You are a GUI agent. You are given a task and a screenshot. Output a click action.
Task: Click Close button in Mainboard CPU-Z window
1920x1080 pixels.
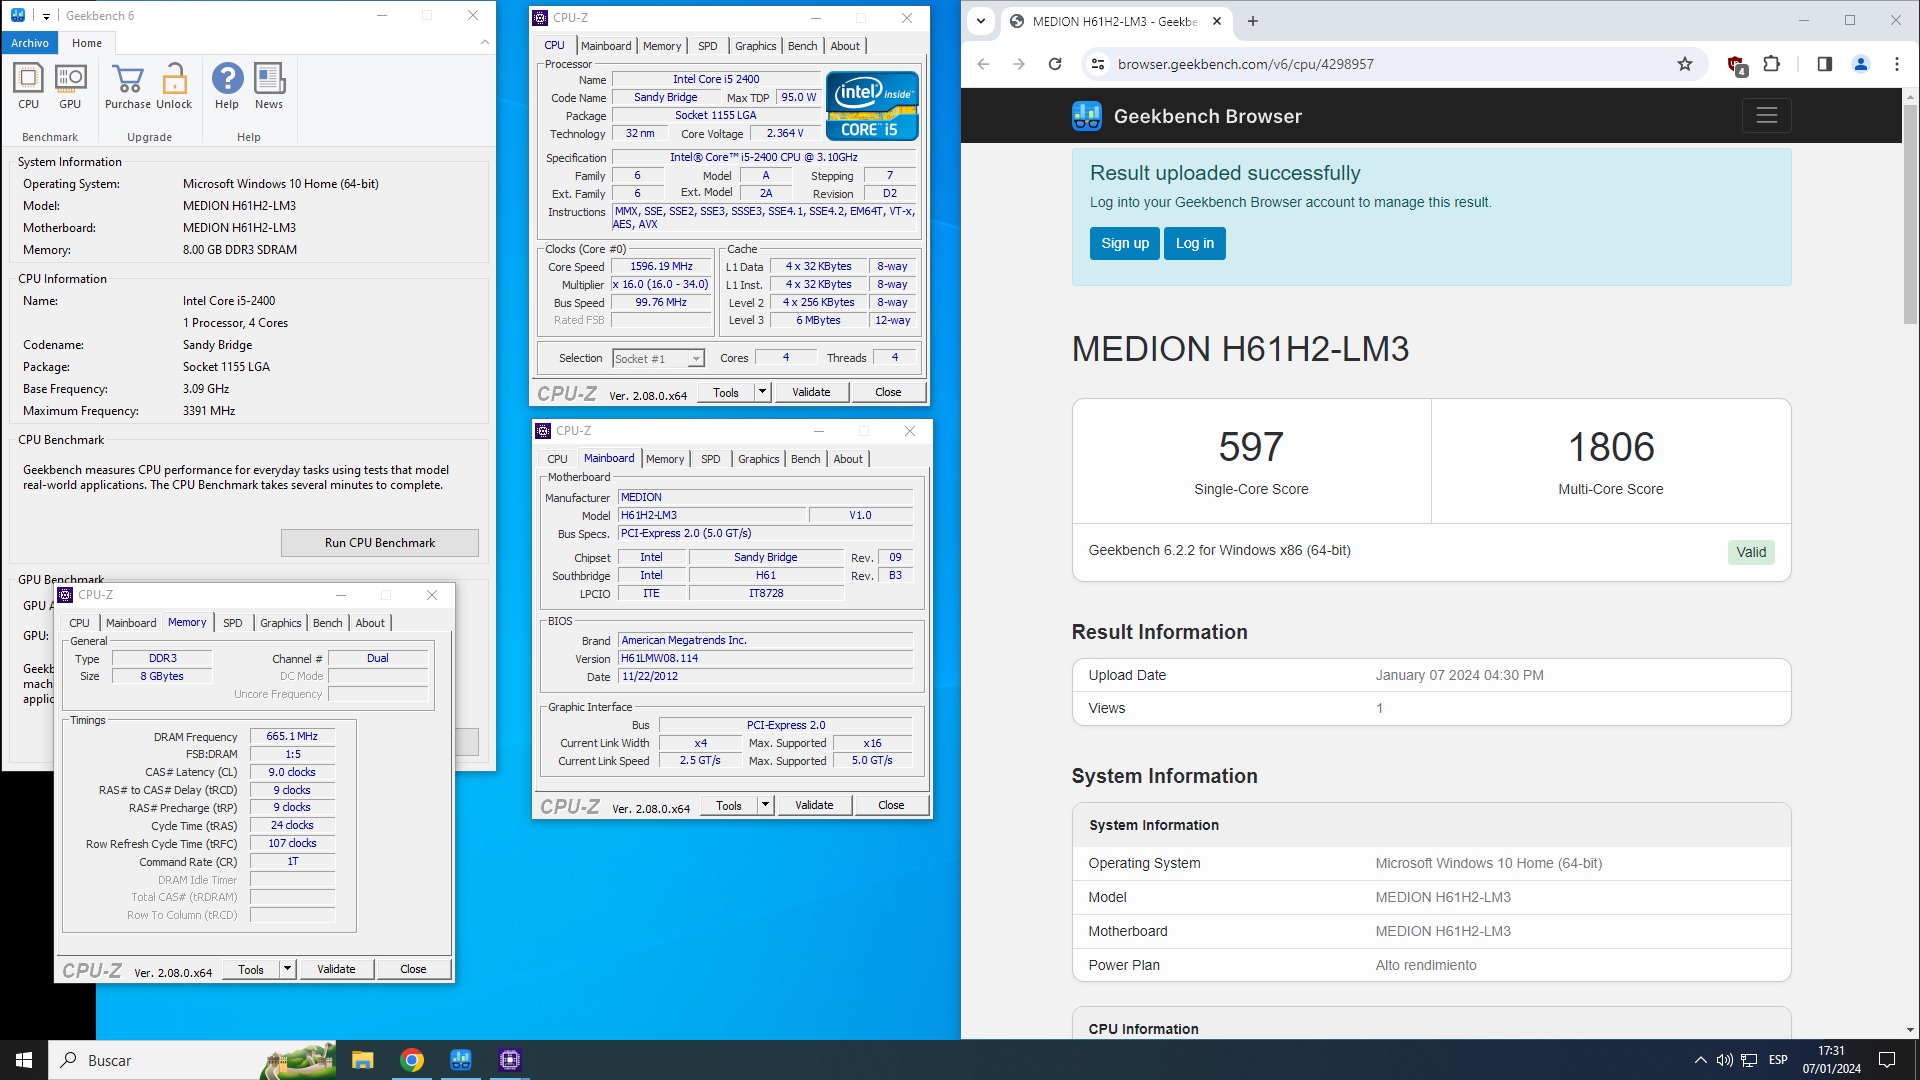click(x=891, y=806)
